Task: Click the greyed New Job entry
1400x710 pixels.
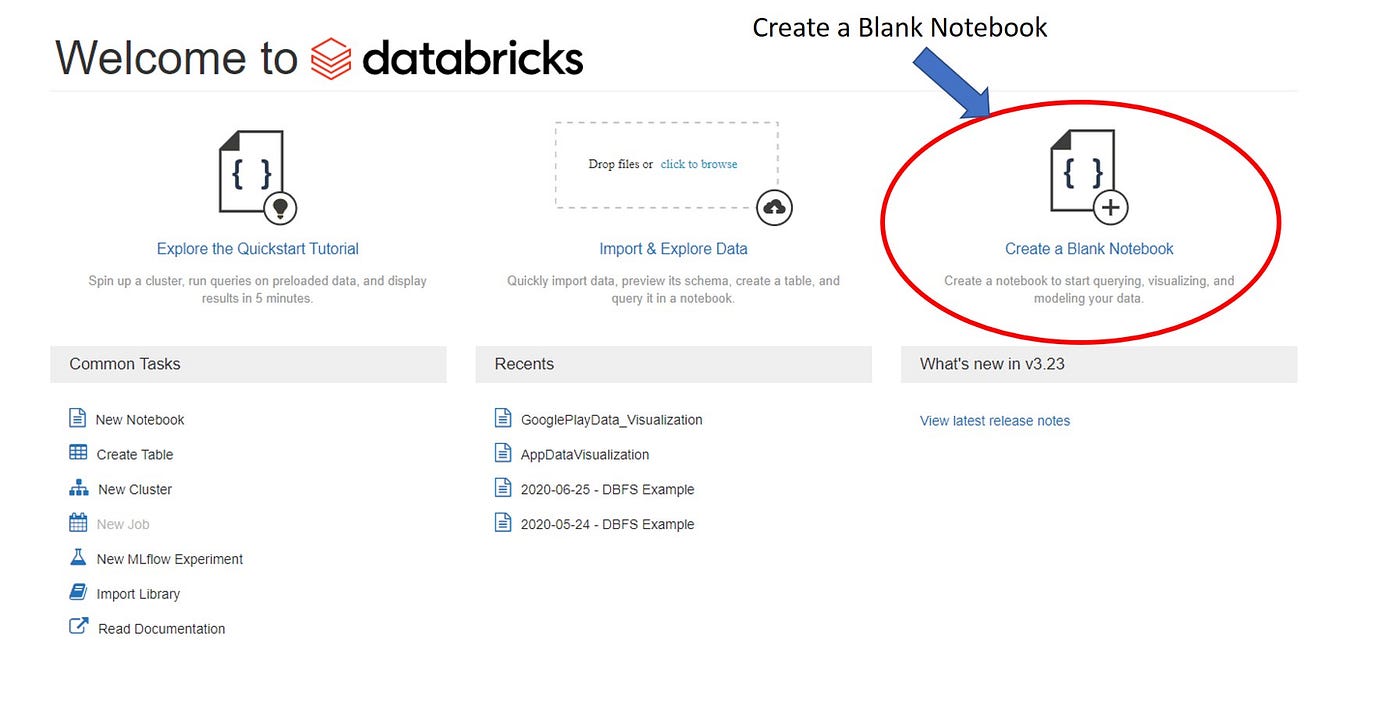Action: [123, 524]
